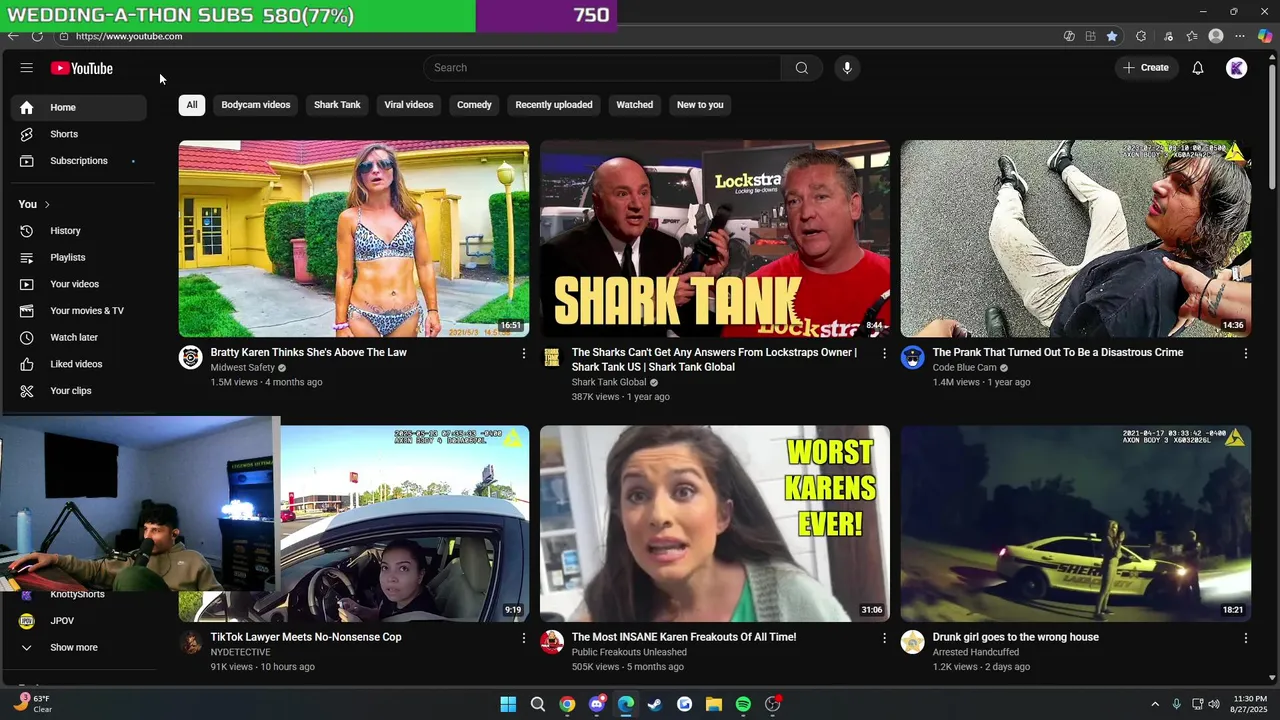Select Watched filter chip
Viewport: 1280px width, 720px height.
coord(634,105)
